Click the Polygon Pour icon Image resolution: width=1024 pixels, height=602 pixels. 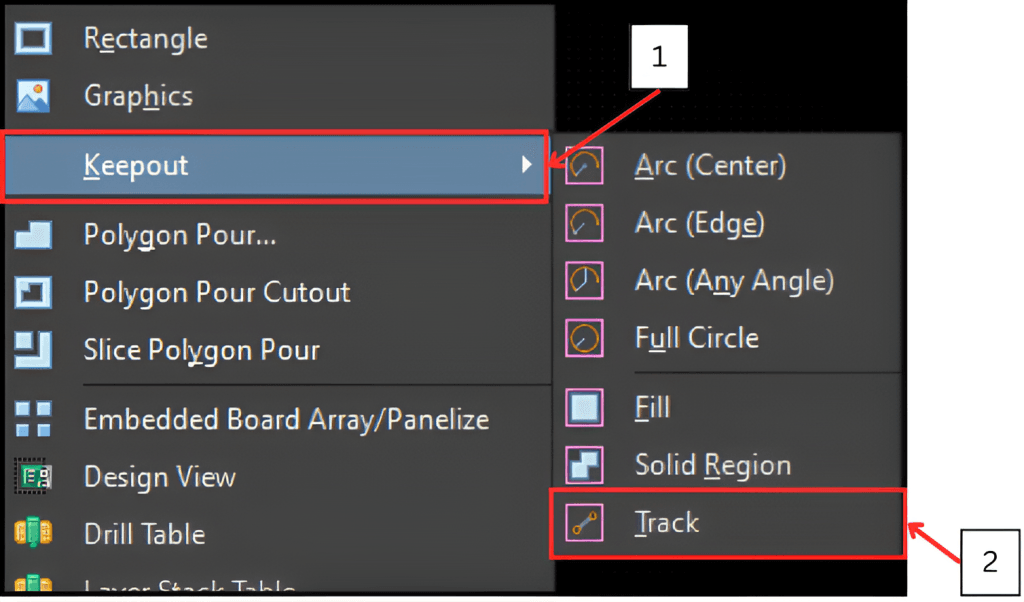pos(33,235)
